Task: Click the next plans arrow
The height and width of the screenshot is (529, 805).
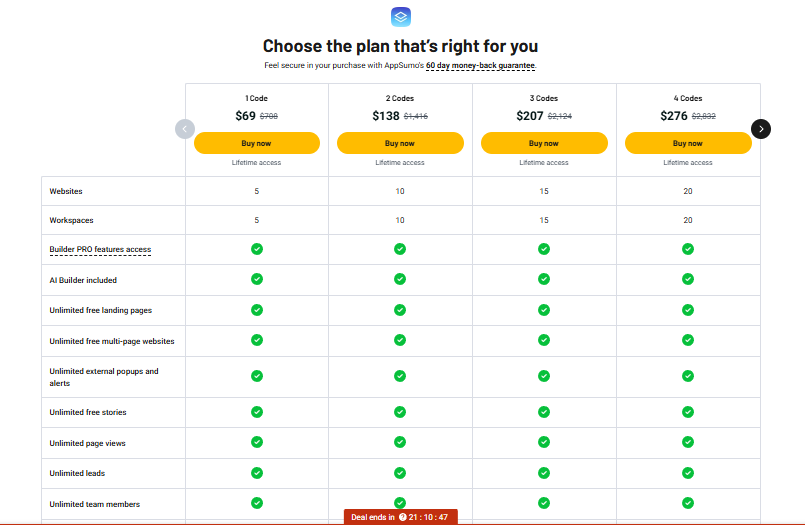Action: [x=761, y=129]
